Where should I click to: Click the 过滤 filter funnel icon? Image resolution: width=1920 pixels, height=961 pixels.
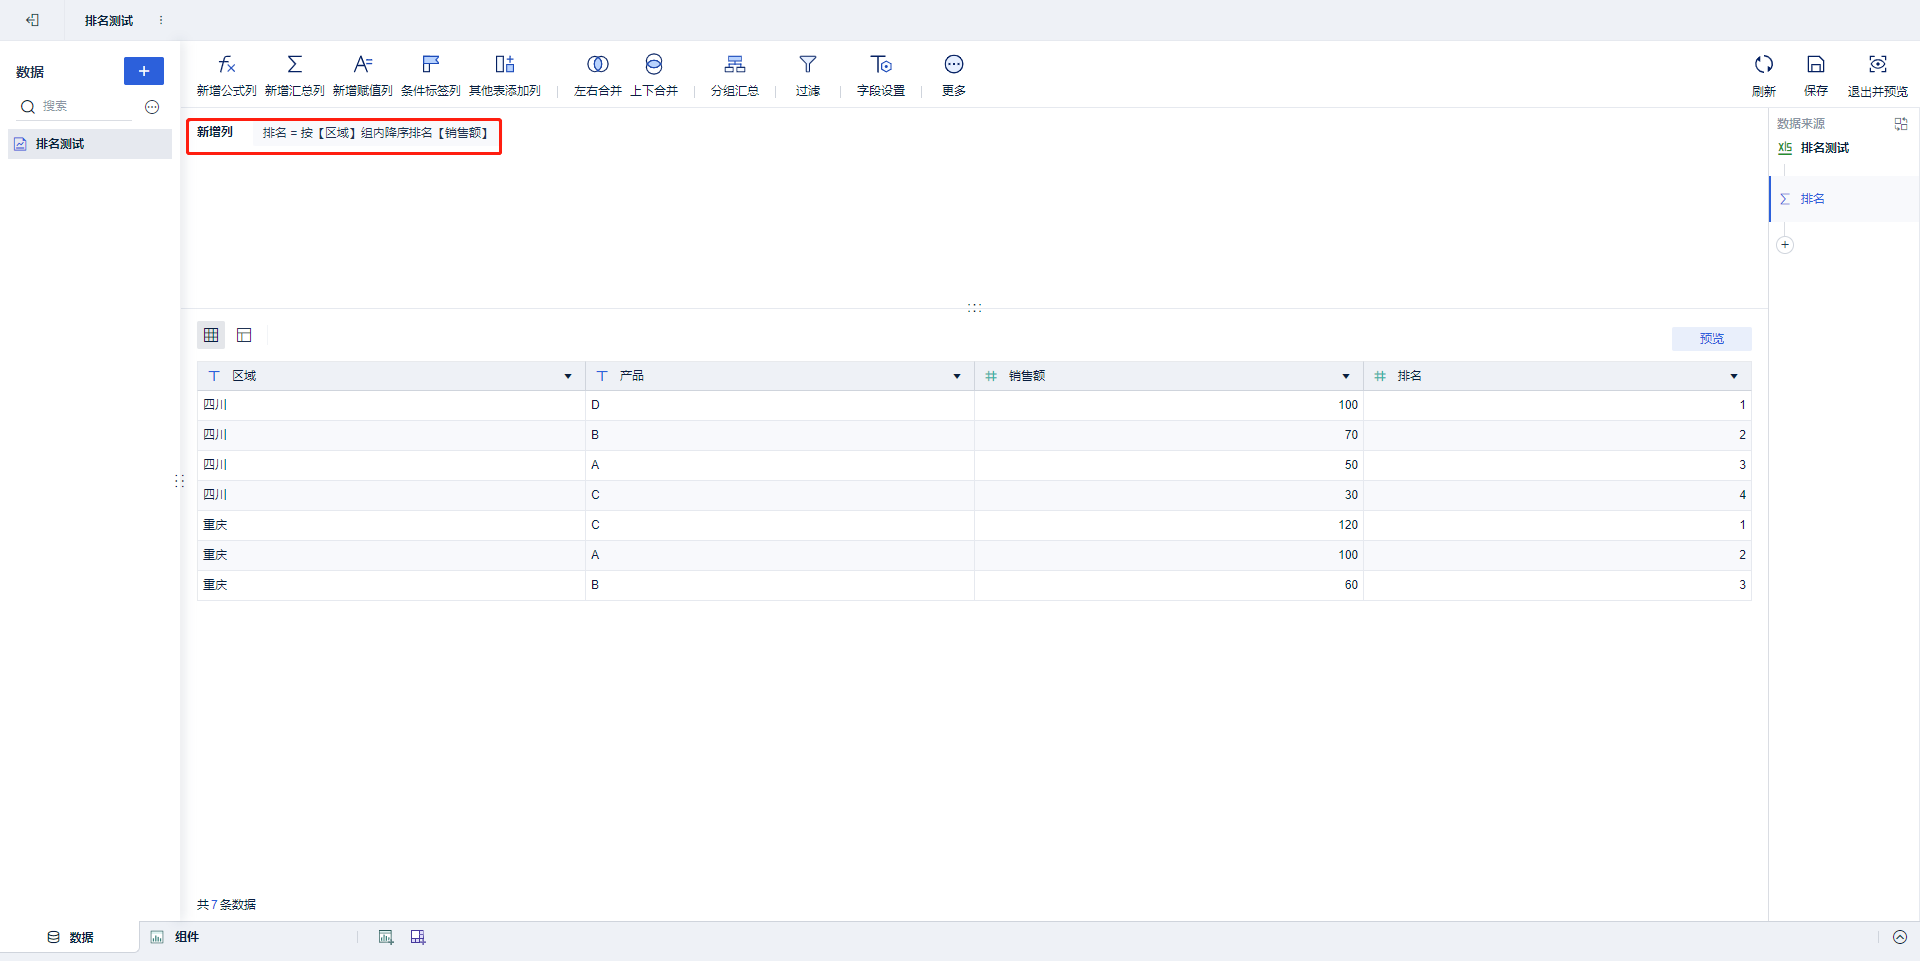click(x=808, y=65)
